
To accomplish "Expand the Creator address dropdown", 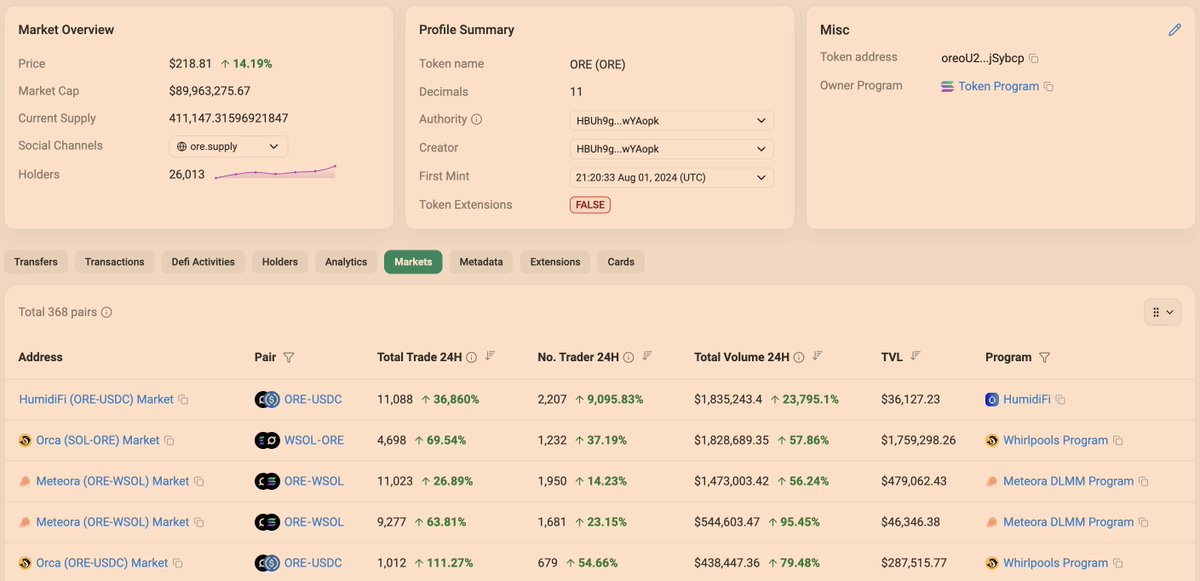I will tap(671, 149).
